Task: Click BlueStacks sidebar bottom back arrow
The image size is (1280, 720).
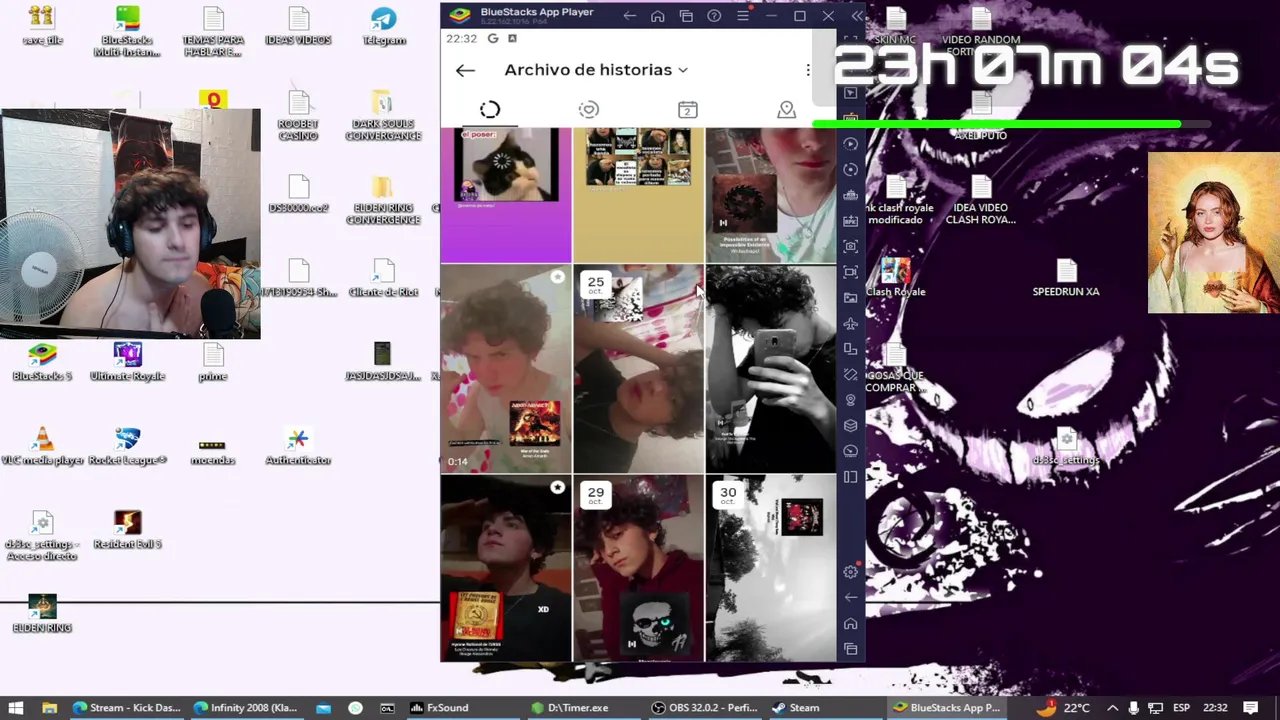Action: point(851,597)
